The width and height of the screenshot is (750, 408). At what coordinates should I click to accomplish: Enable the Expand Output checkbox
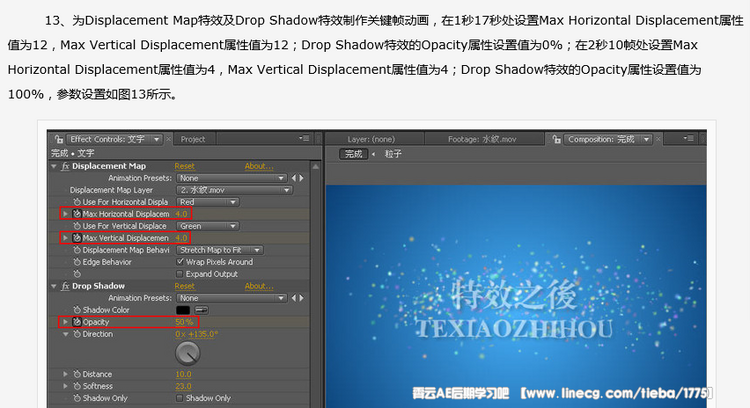(x=180, y=274)
